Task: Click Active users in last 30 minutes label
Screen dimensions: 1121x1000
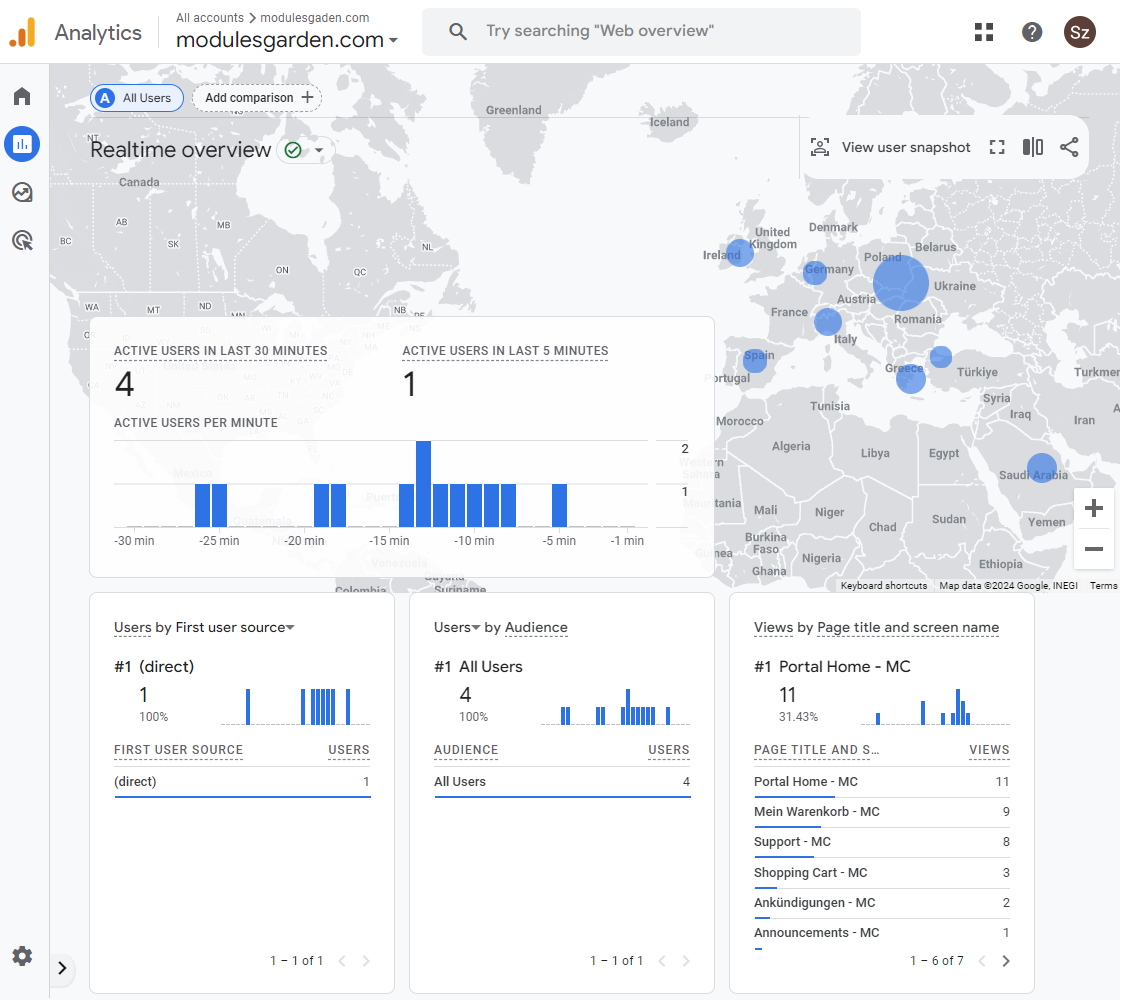Action: [x=220, y=351]
